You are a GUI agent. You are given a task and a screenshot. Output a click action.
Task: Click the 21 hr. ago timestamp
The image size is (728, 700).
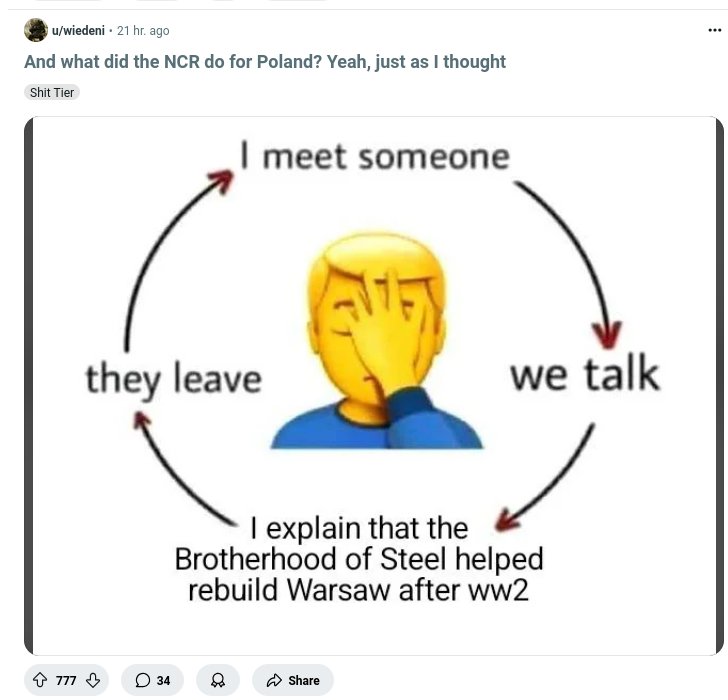[143, 31]
